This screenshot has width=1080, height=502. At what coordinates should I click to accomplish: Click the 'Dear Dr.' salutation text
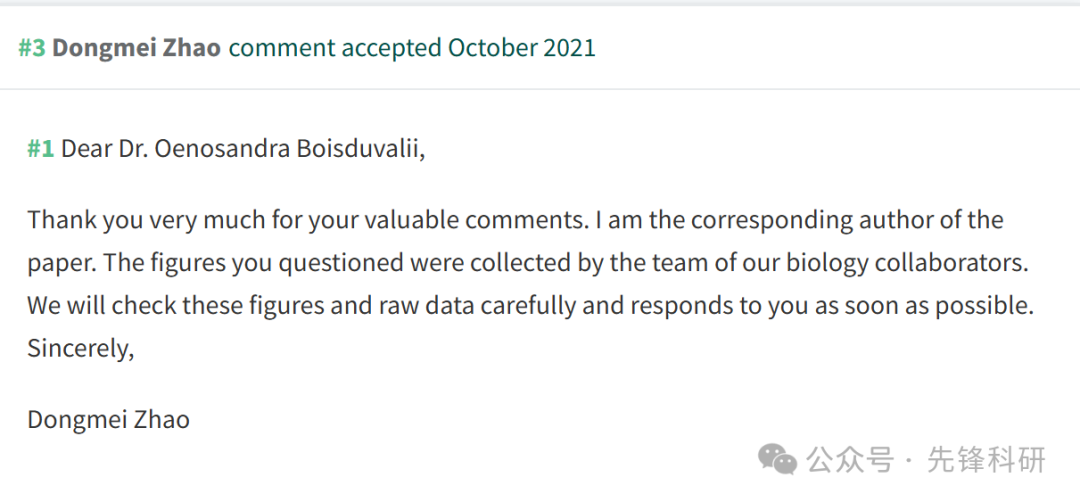(x=104, y=149)
